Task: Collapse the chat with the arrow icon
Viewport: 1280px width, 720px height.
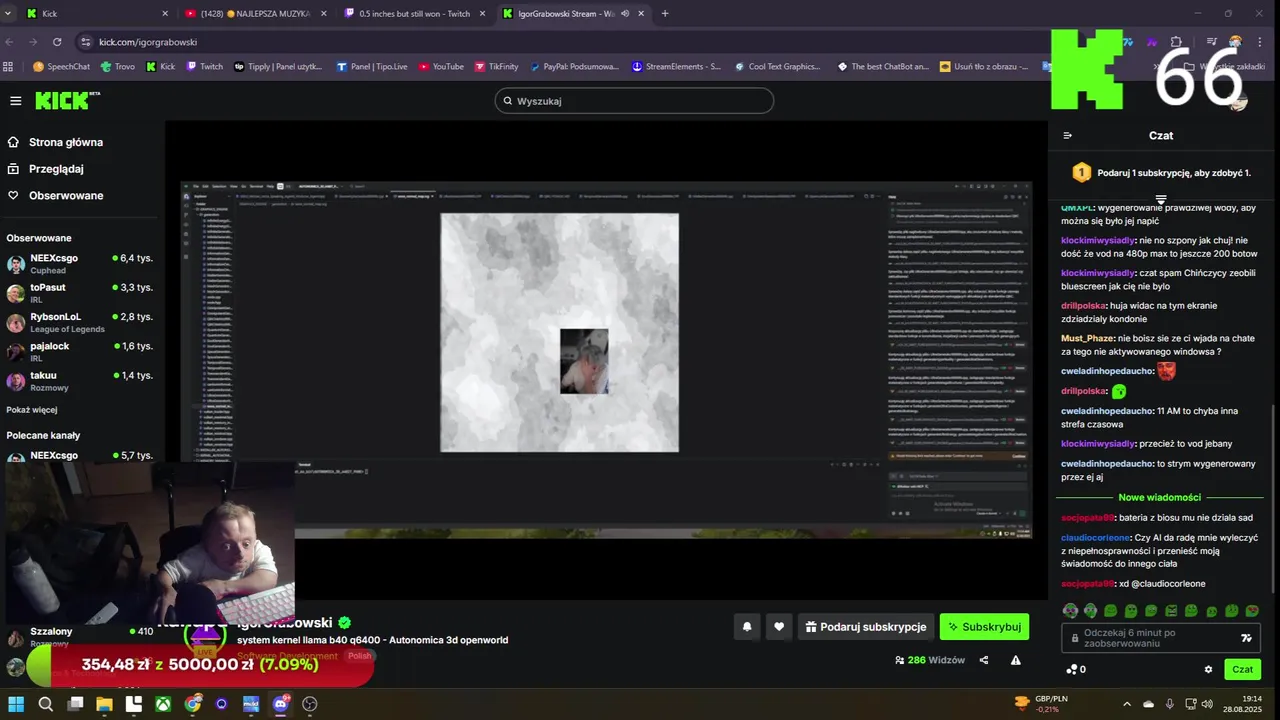Action: tap(1067, 136)
